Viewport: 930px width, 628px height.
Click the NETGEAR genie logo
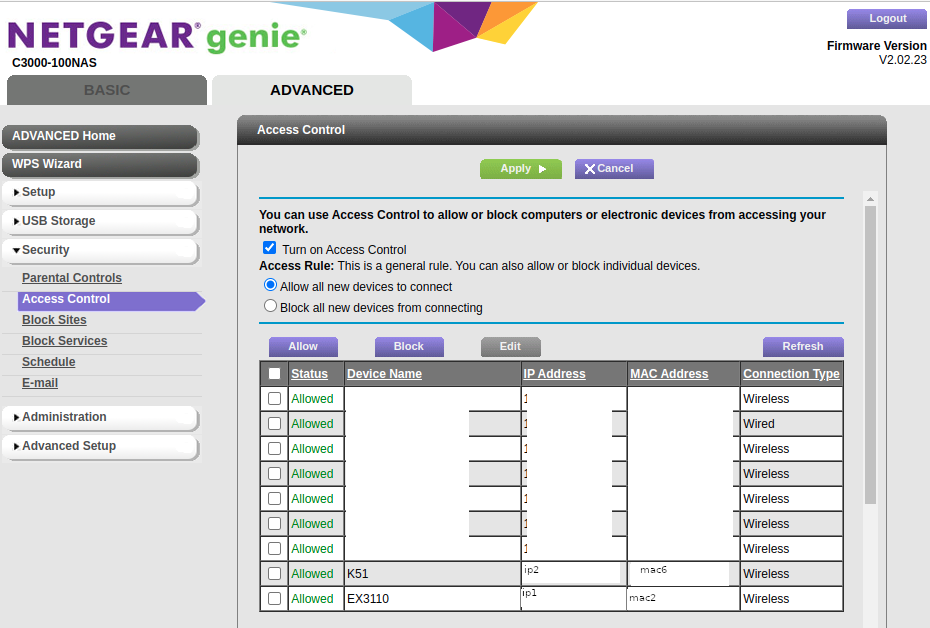coord(157,36)
